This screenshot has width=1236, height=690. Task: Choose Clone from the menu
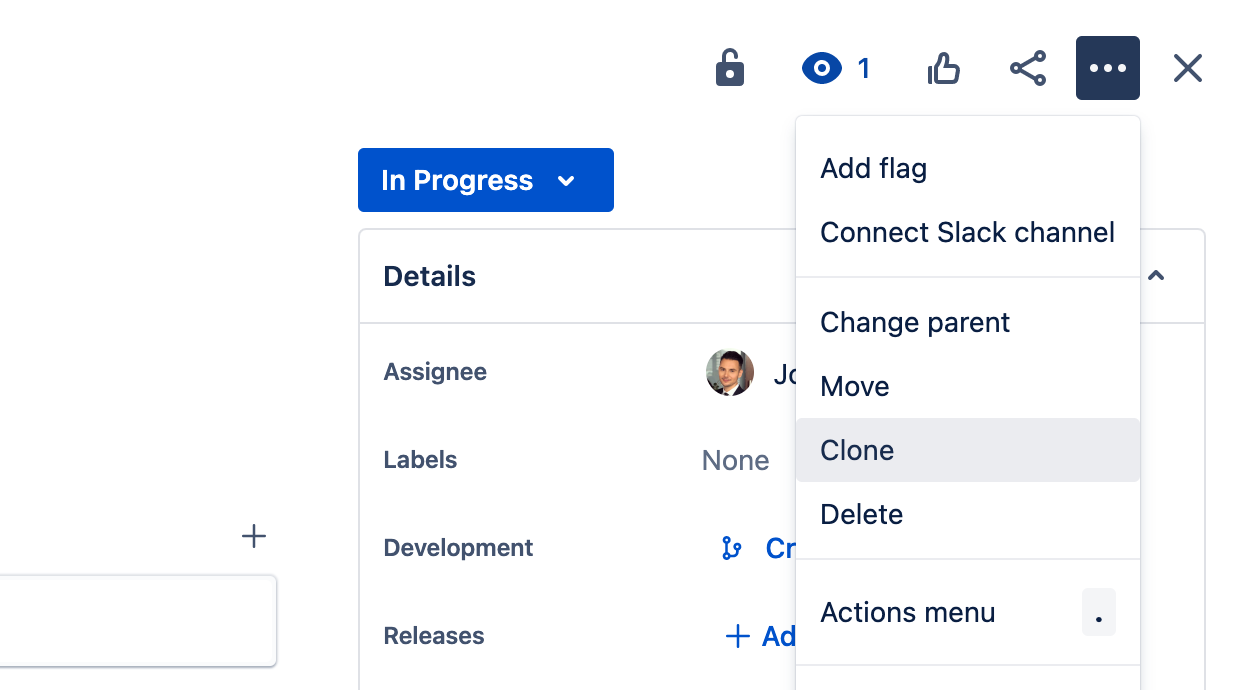click(x=857, y=450)
